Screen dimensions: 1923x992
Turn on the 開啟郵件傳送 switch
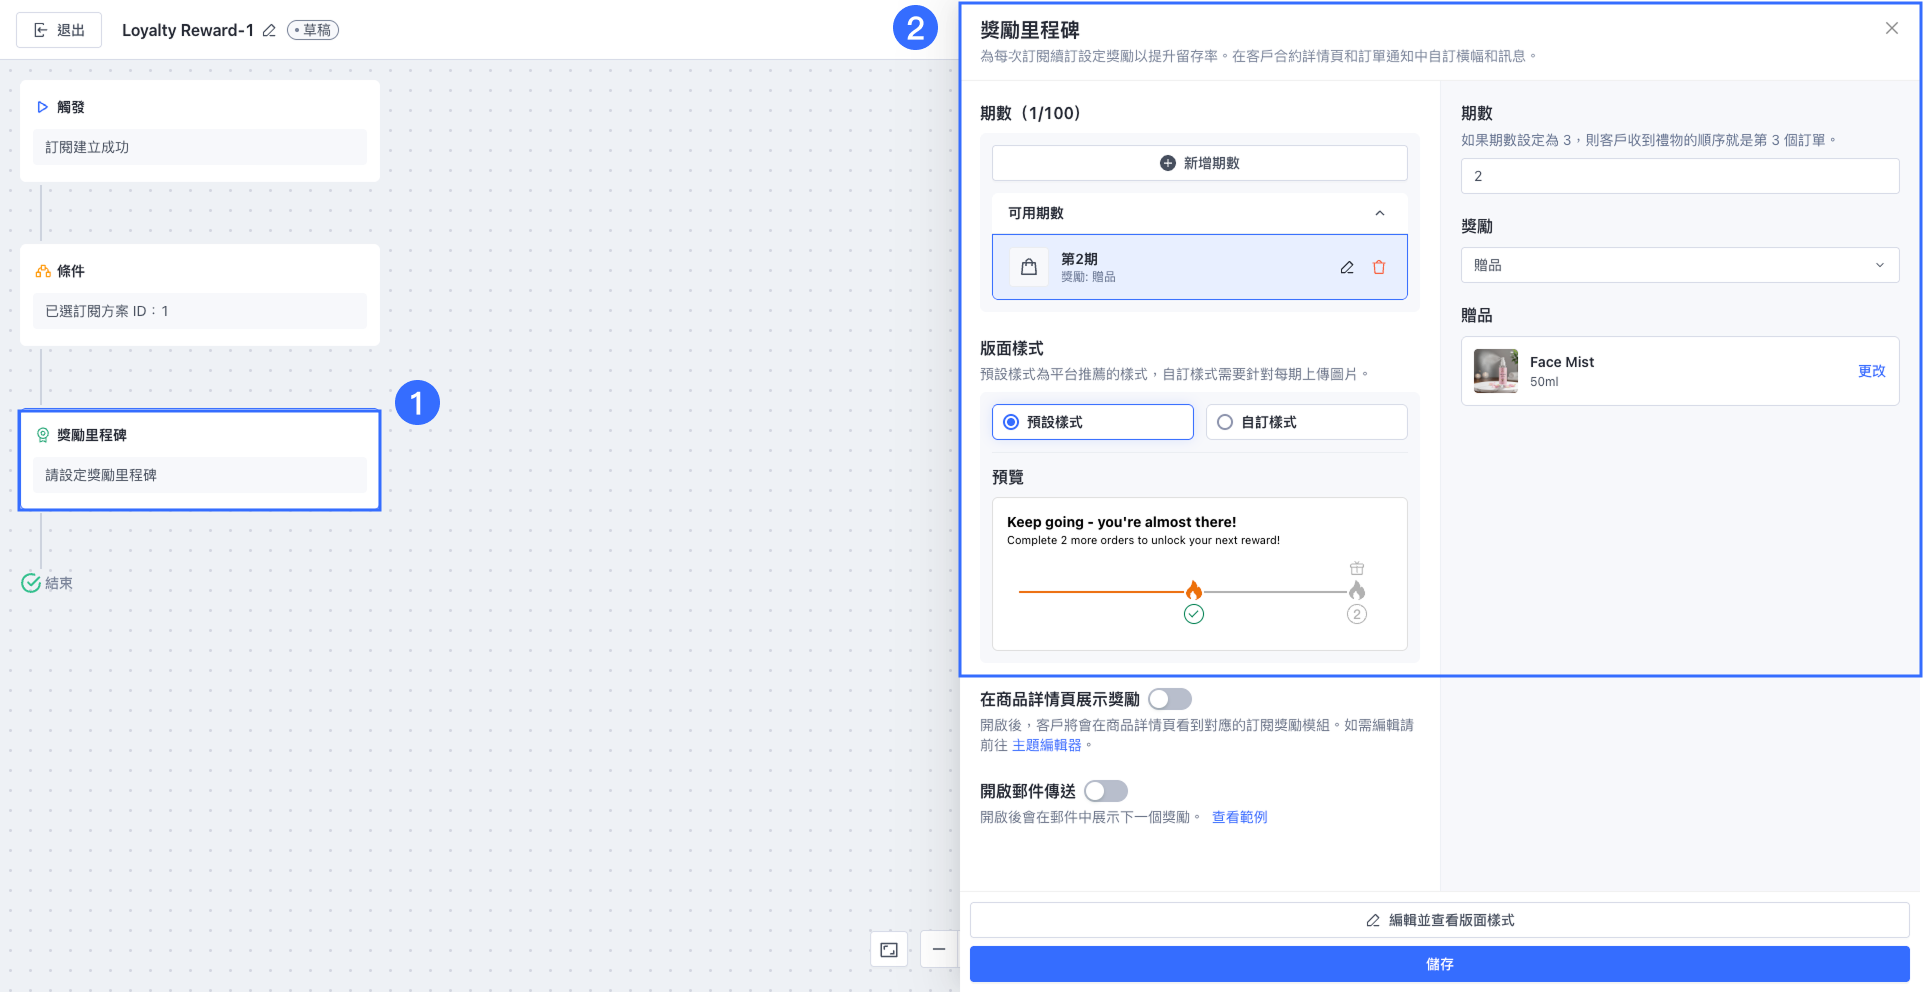tap(1106, 791)
